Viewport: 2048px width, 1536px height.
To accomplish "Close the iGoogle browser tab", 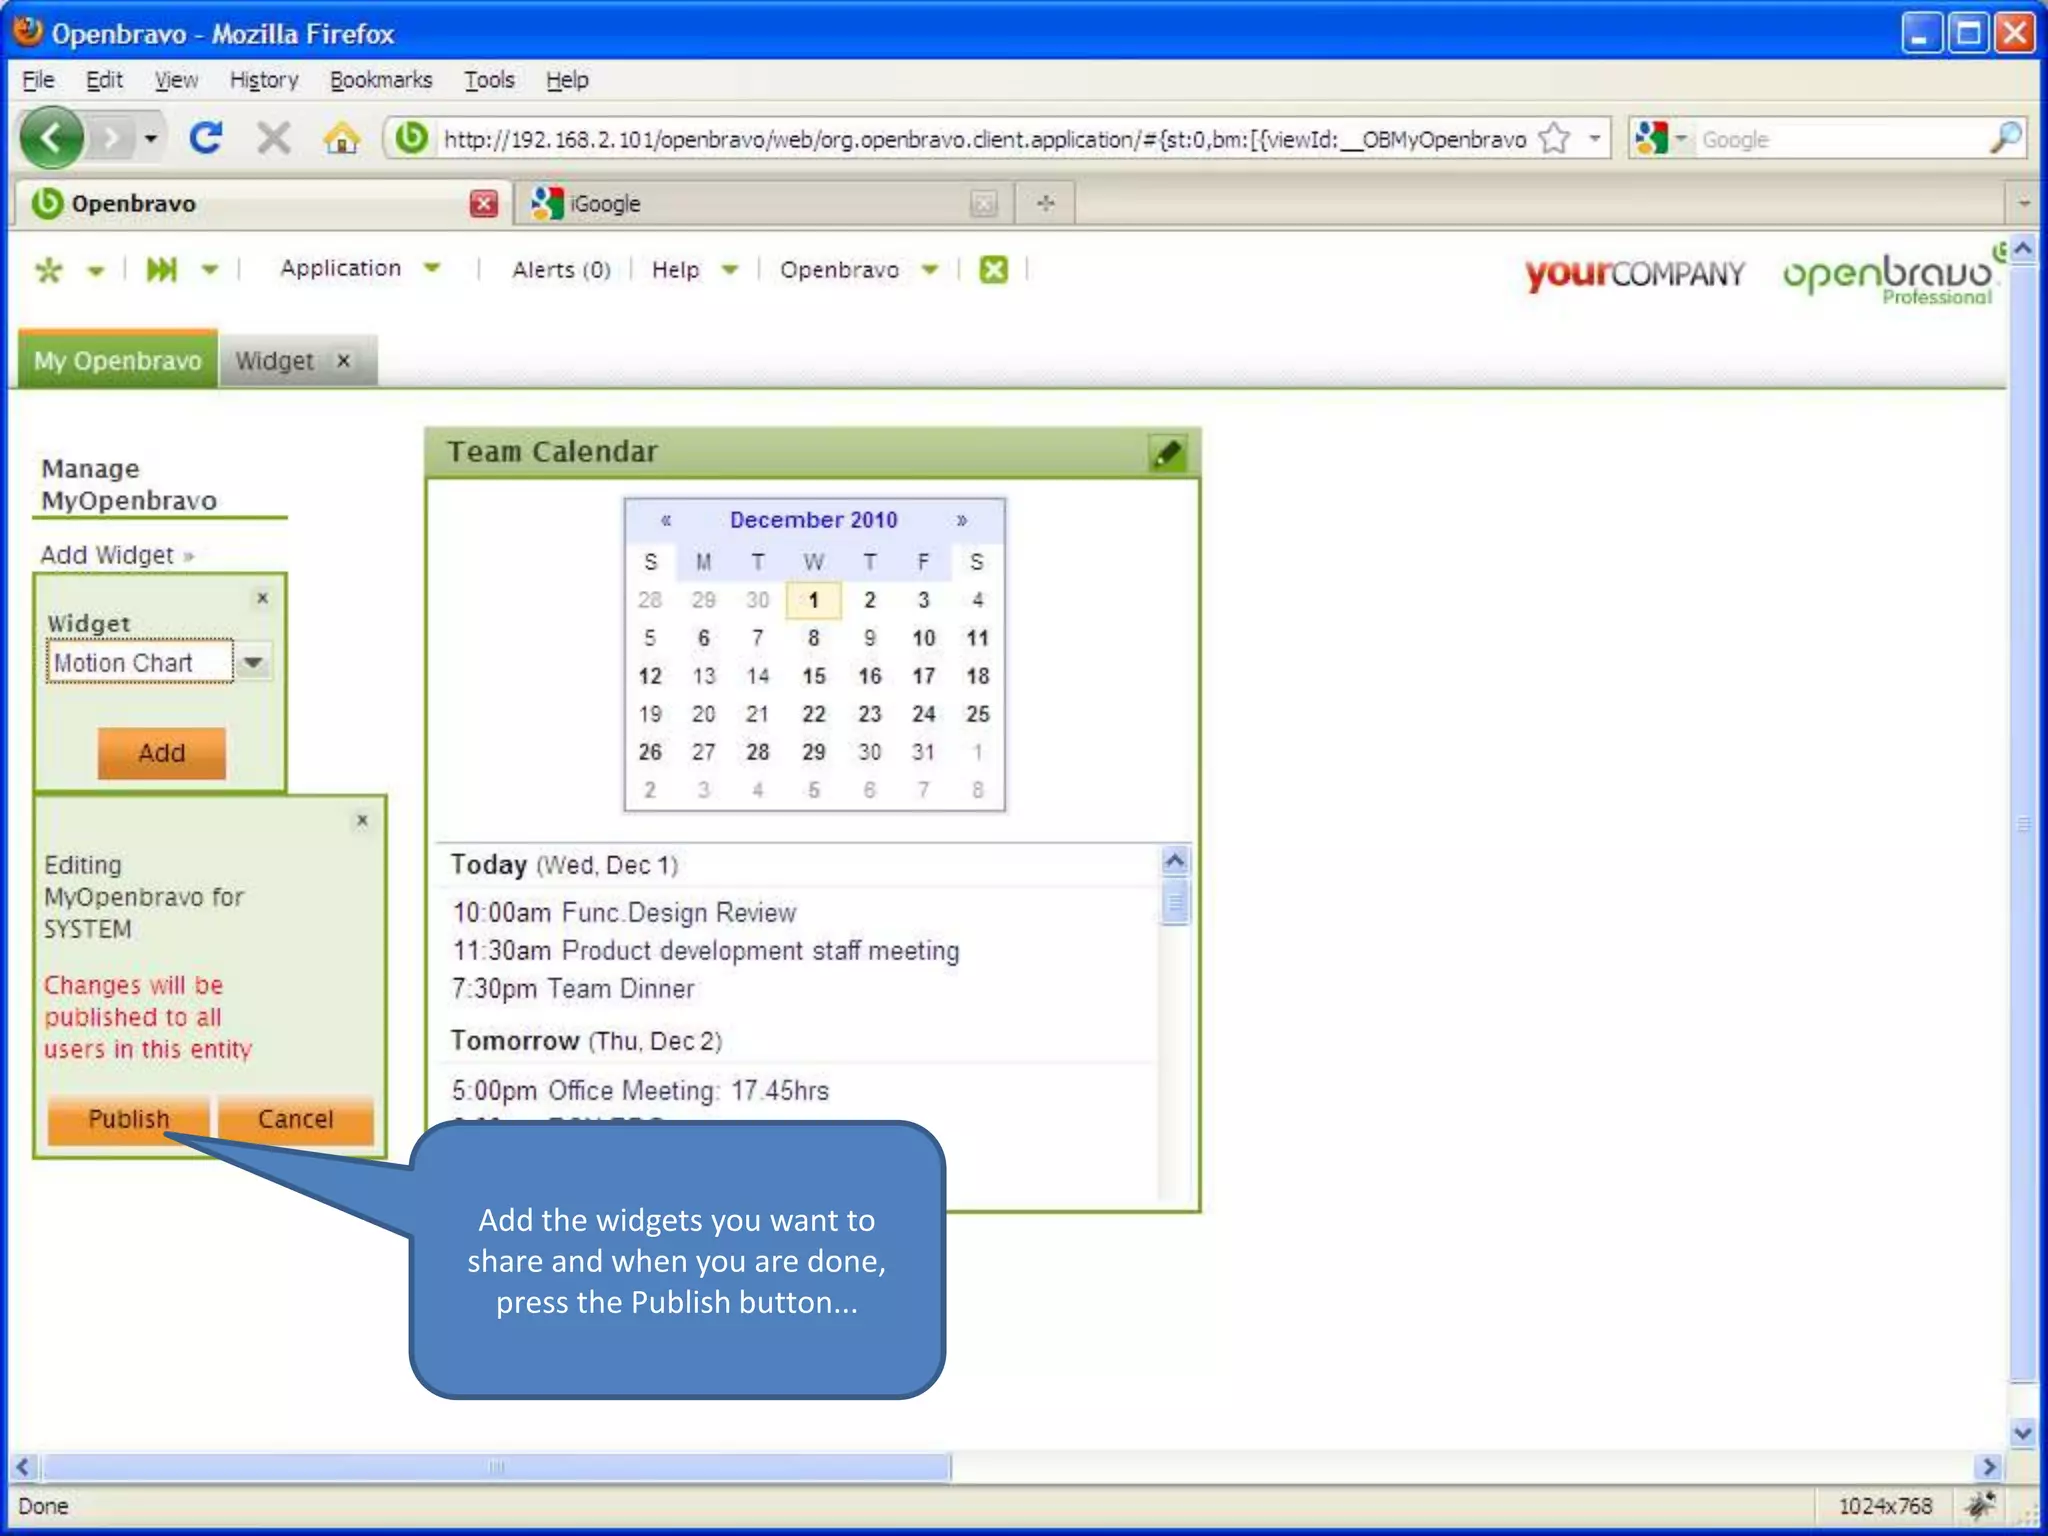I will click(x=984, y=203).
